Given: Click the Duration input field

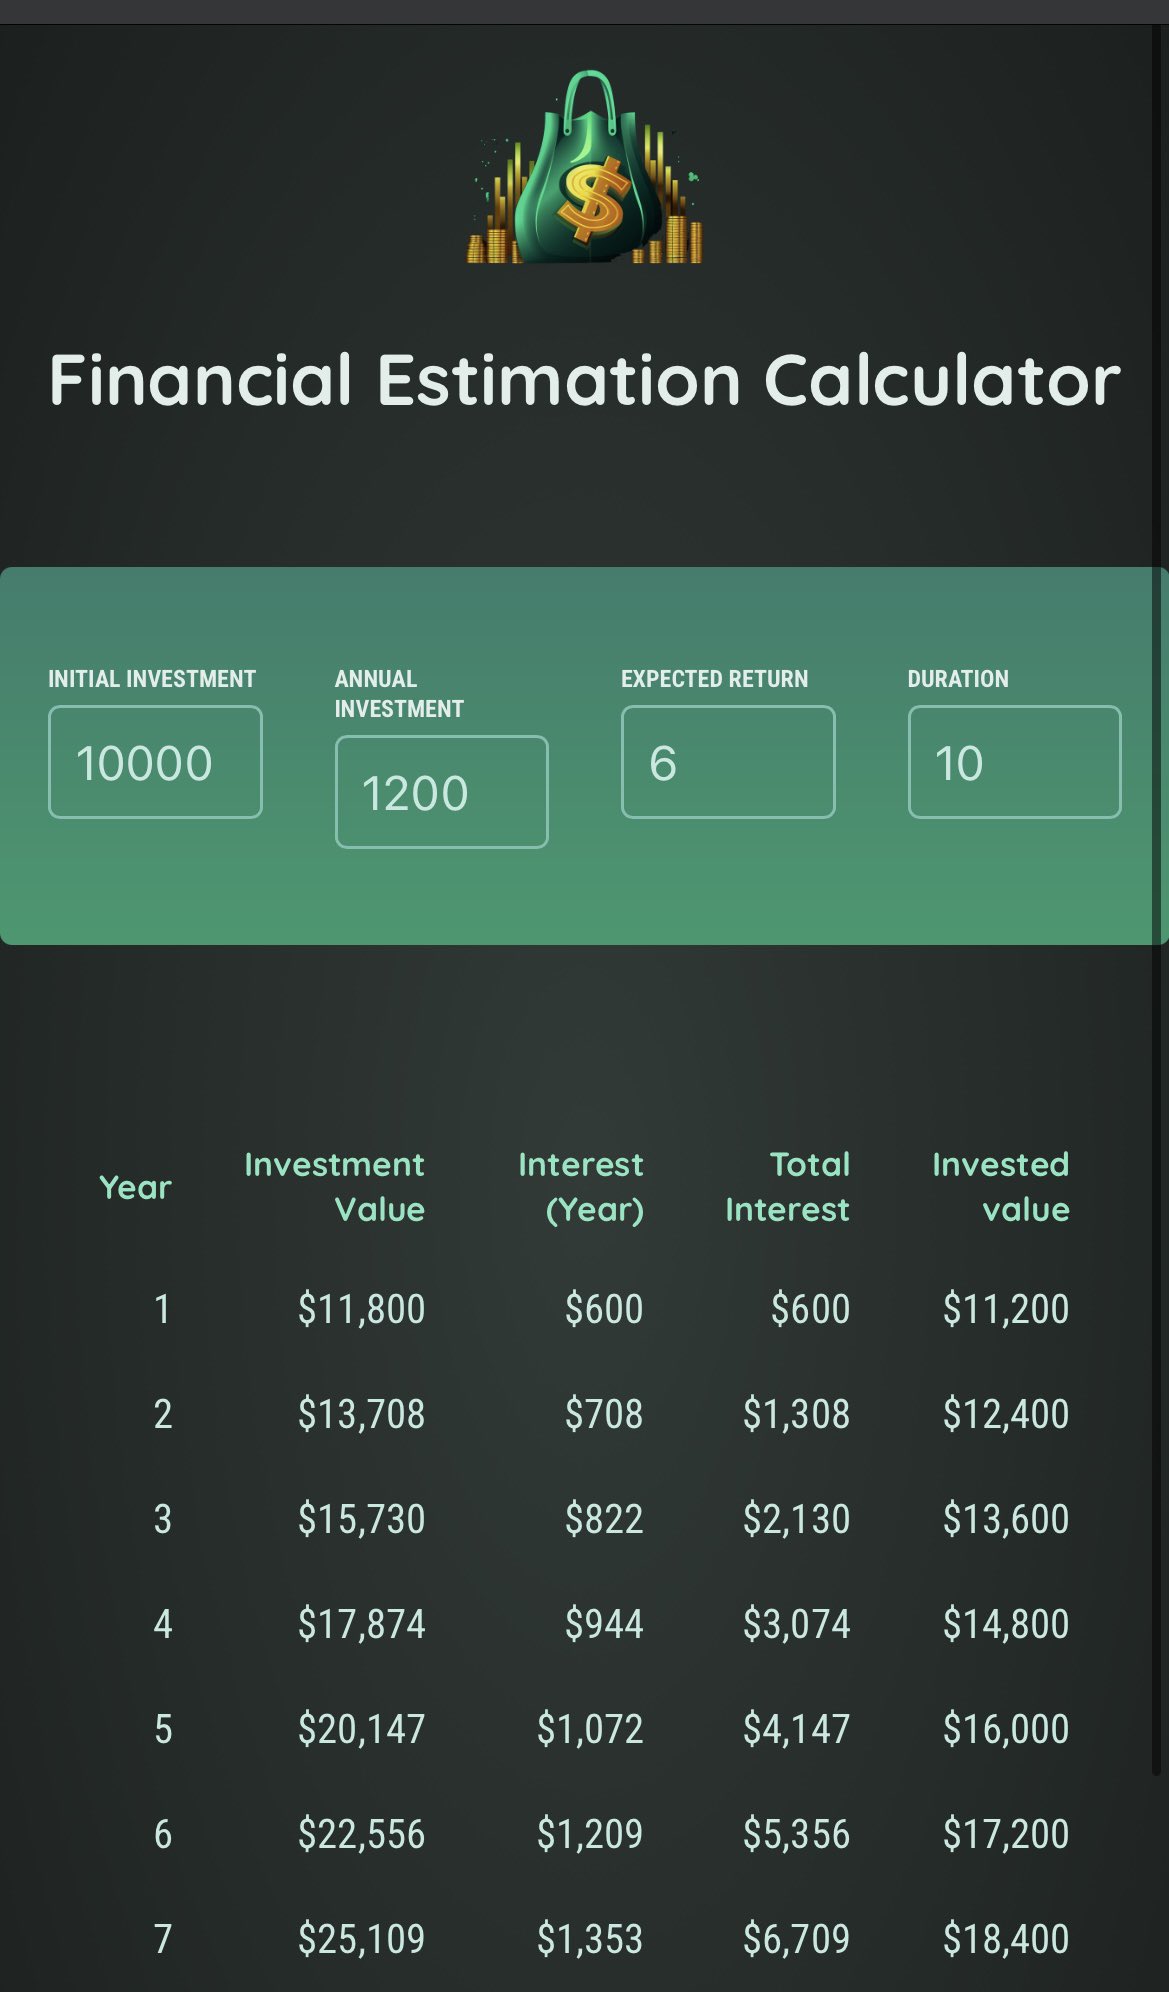Looking at the screenshot, I should click(1014, 762).
